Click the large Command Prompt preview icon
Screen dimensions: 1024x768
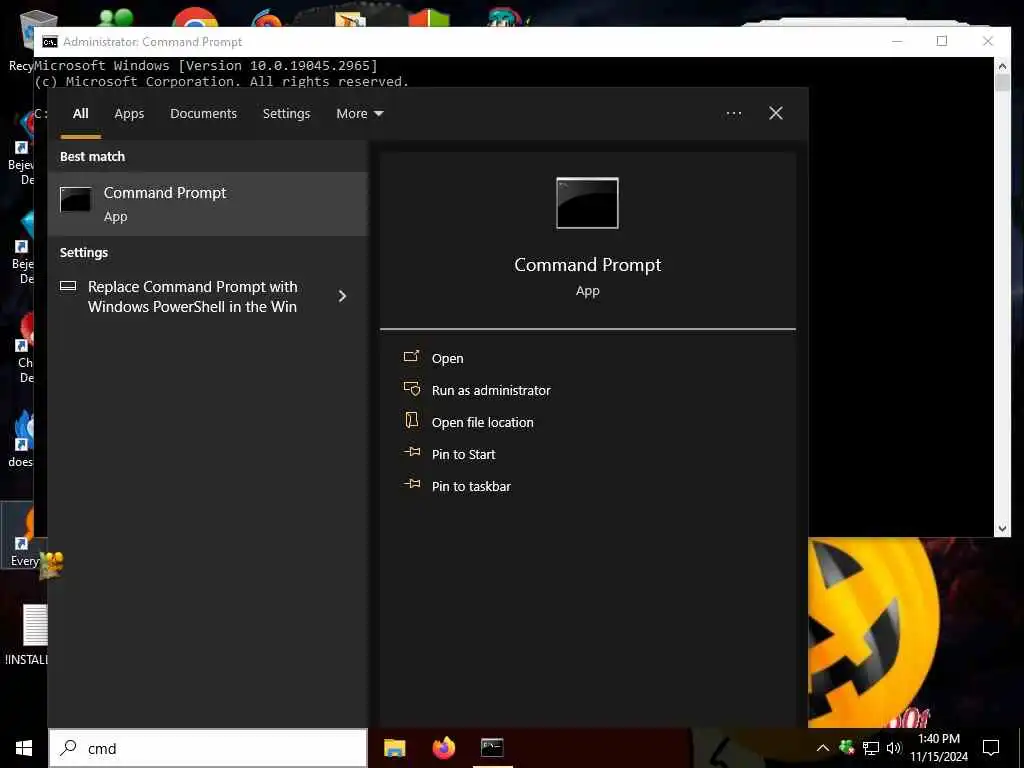[587, 203]
